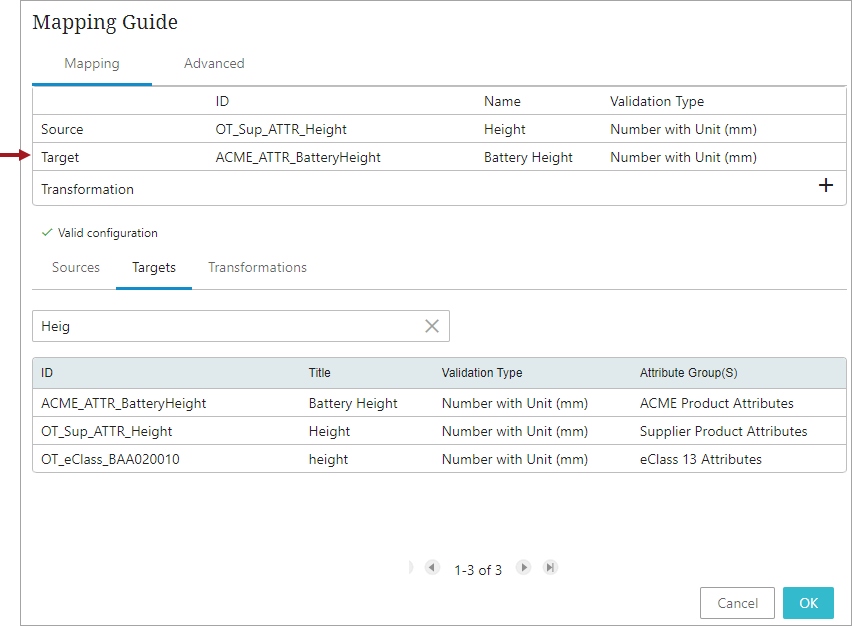Sort results by the Title column header
This screenshot has height=626, width=852.
pos(319,373)
